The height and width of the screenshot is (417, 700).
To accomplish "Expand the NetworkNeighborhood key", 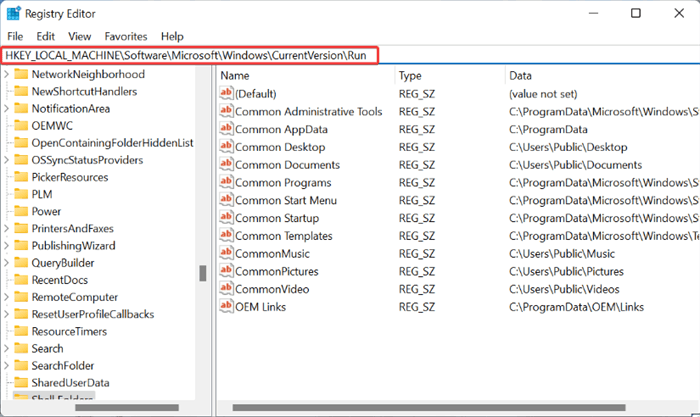I will [8, 74].
